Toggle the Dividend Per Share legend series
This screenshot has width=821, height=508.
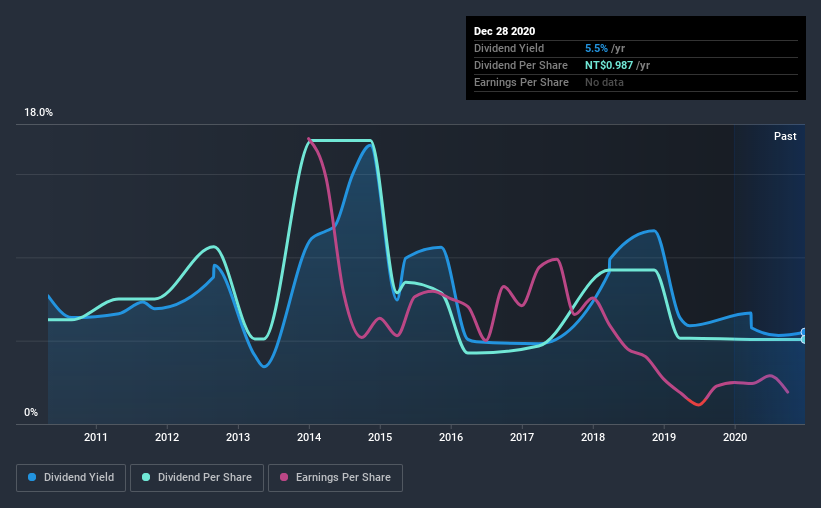coord(197,478)
